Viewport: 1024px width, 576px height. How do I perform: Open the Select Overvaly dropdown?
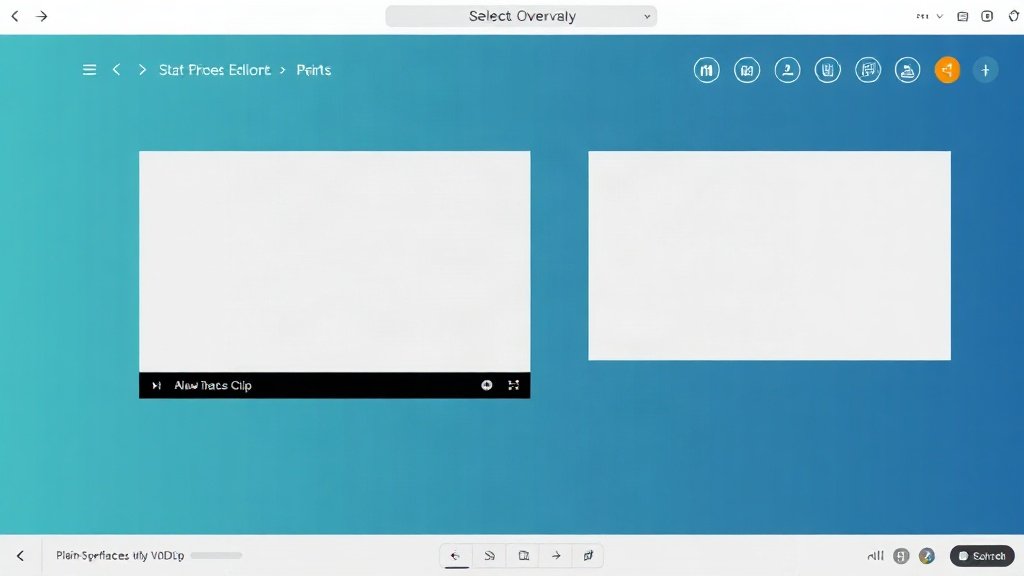pyautogui.click(x=521, y=16)
